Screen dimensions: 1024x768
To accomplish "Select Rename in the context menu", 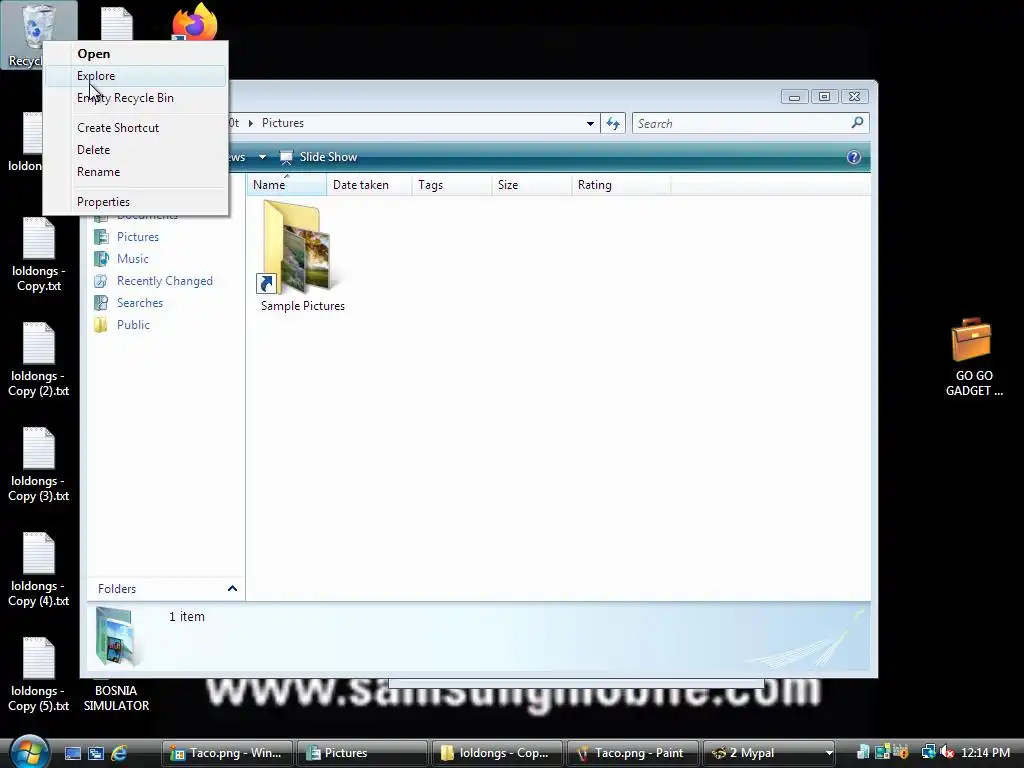I will click(x=136, y=172).
